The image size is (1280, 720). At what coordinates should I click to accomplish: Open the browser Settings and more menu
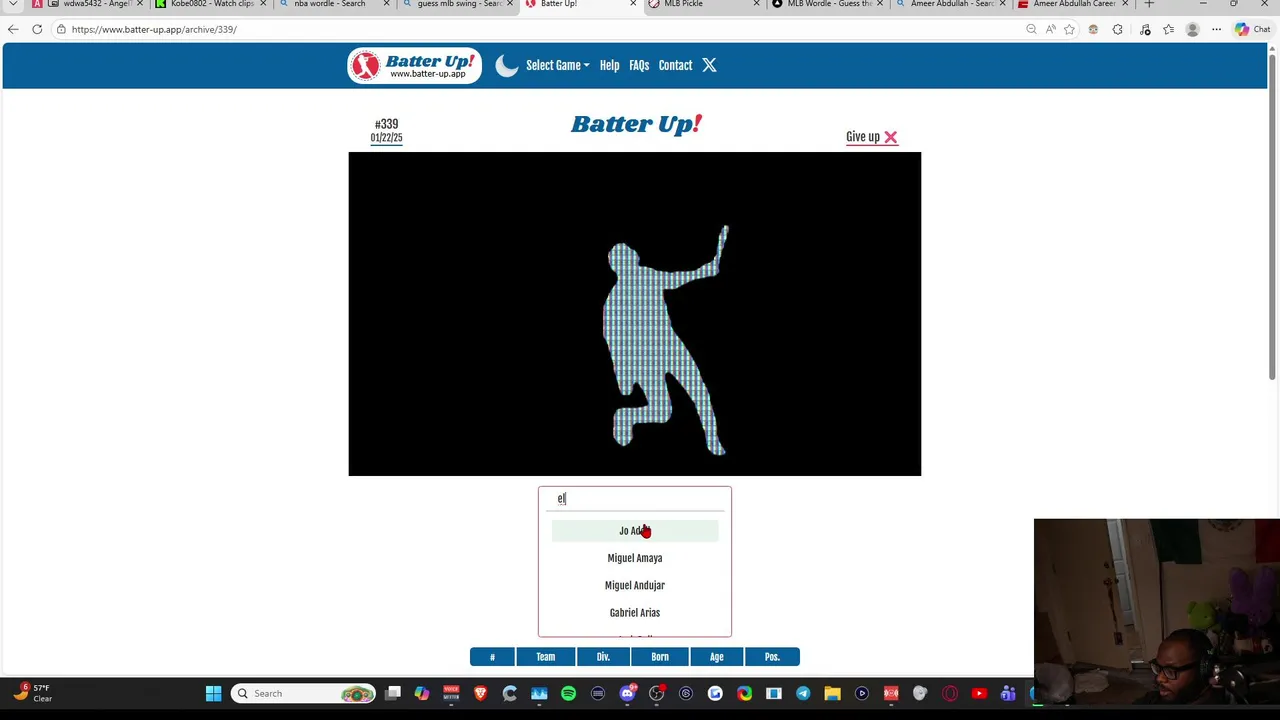click(x=1216, y=29)
